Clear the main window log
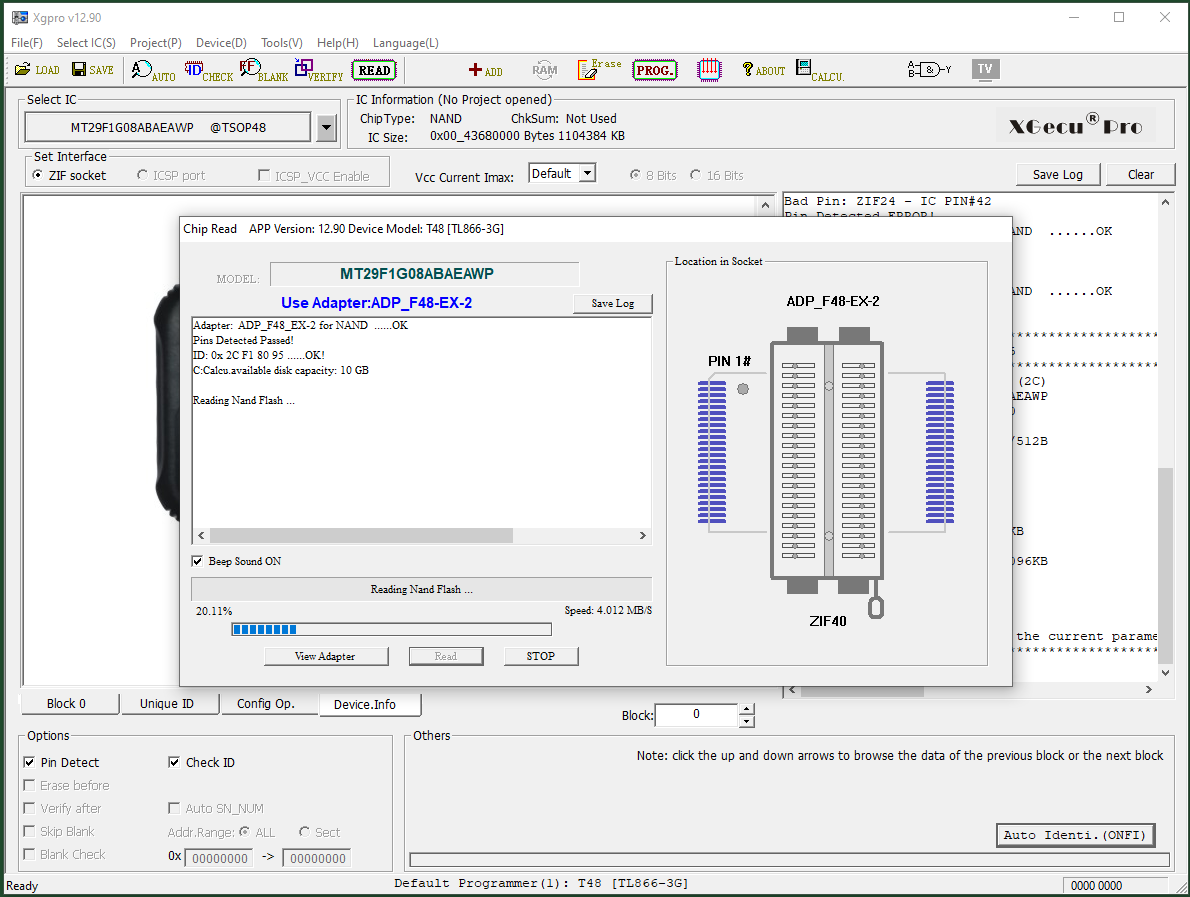Viewport: 1190px width, 897px height. point(1141,175)
